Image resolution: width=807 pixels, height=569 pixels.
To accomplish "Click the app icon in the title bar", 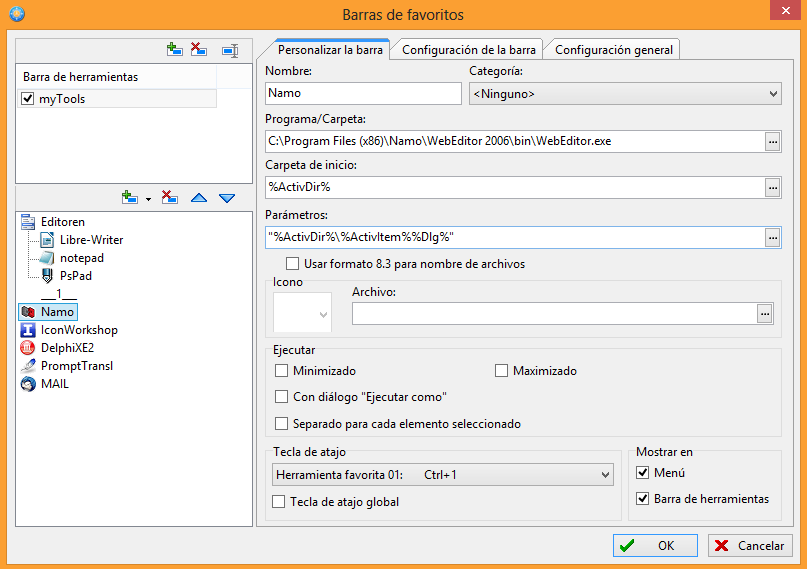I will click(17, 14).
